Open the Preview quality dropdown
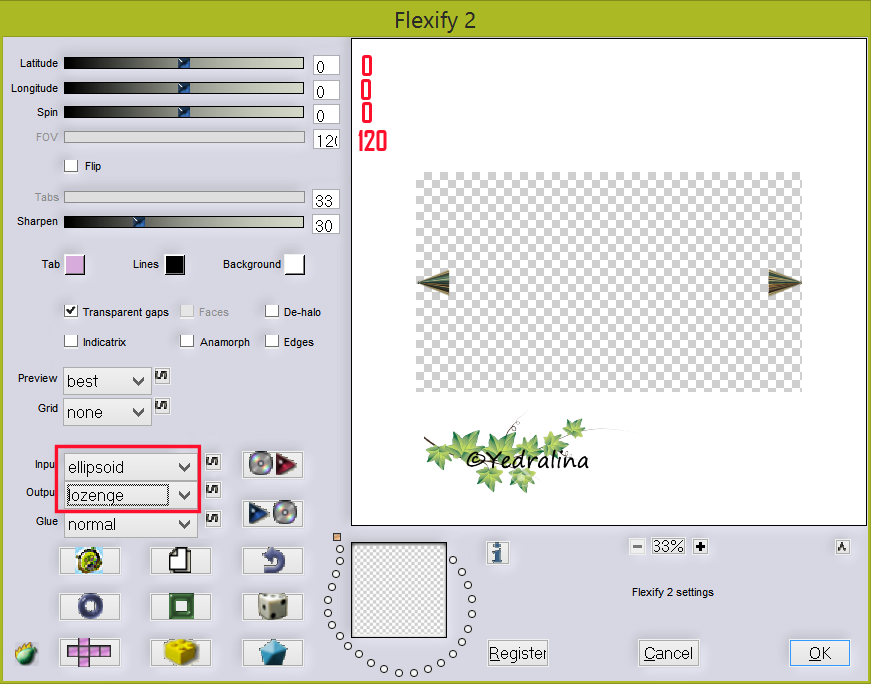This screenshot has height=684, width=871. [x=107, y=381]
